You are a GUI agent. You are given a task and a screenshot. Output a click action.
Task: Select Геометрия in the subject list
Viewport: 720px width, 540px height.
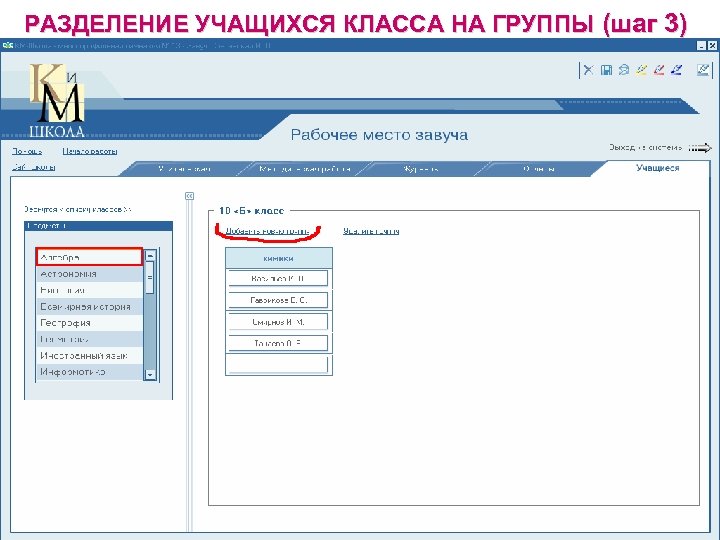[x=90, y=339]
